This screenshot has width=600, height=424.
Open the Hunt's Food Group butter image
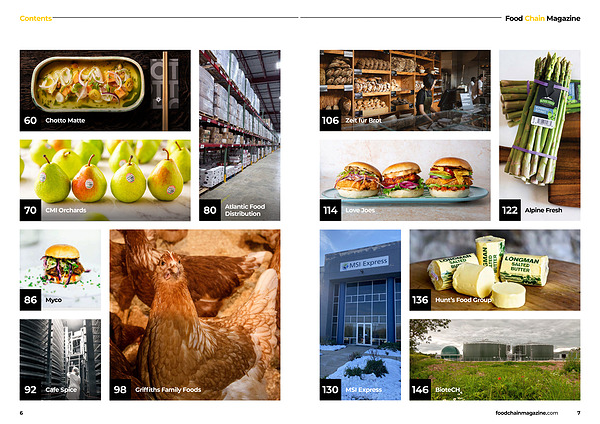tap(495, 270)
